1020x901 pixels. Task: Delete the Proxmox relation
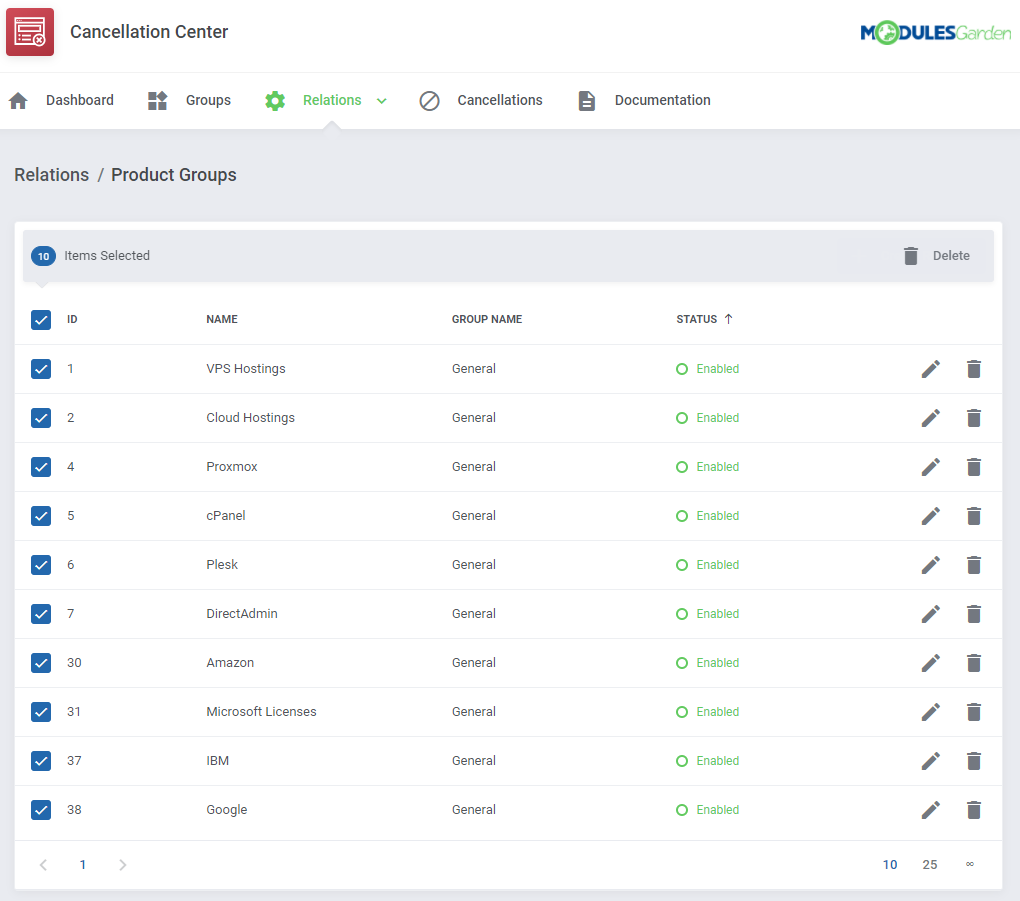point(974,467)
